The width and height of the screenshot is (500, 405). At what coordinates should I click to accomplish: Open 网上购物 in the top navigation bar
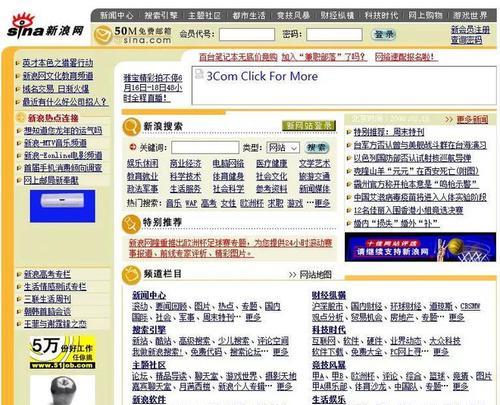[x=425, y=15]
